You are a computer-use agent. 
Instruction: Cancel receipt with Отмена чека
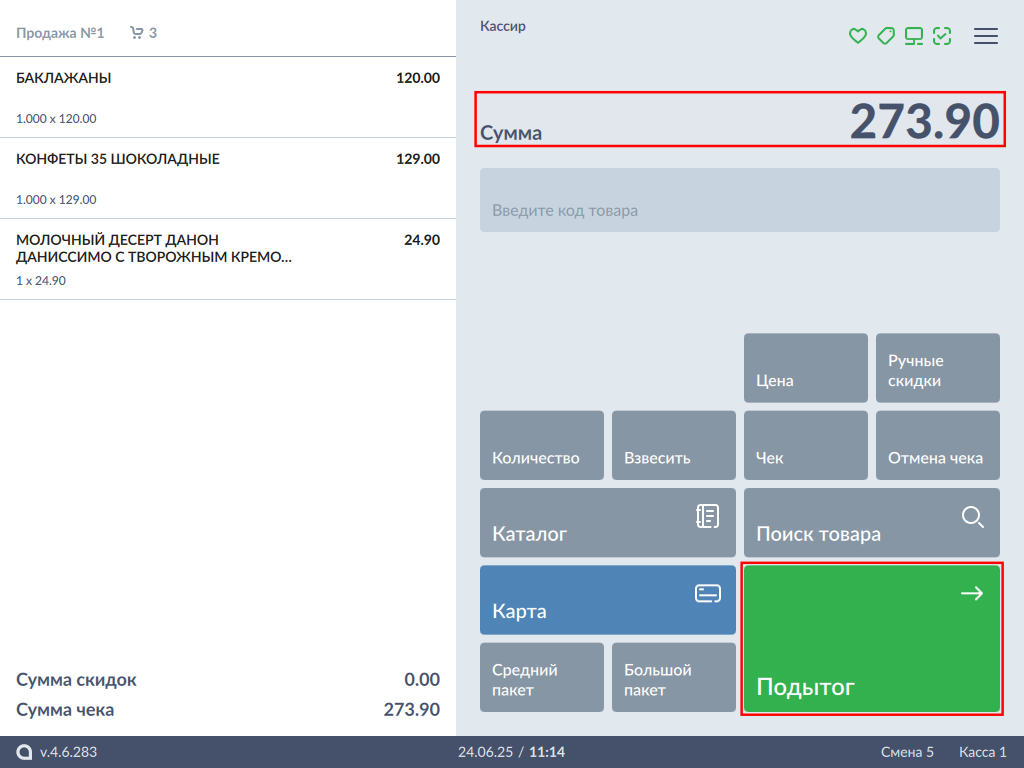(937, 446)
